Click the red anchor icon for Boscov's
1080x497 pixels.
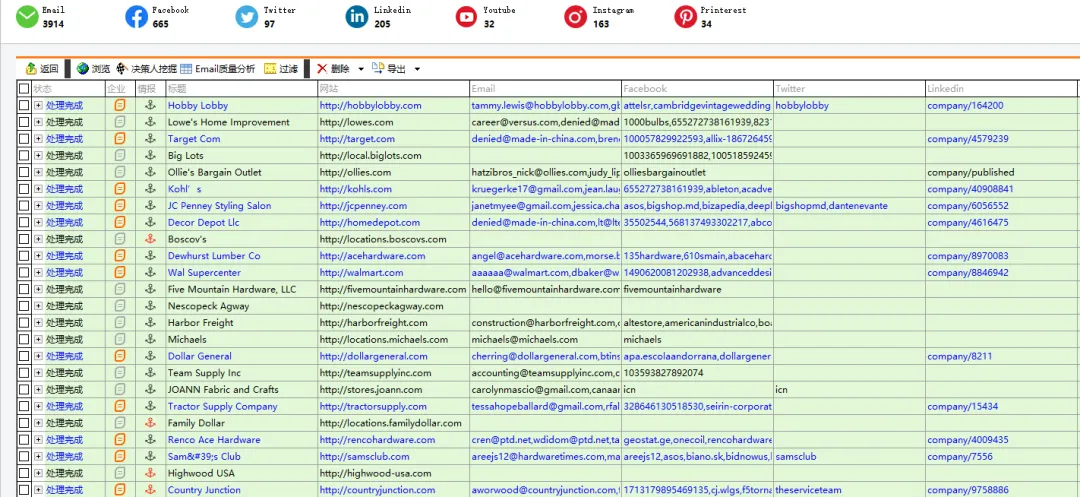click(x=149, y=239)
